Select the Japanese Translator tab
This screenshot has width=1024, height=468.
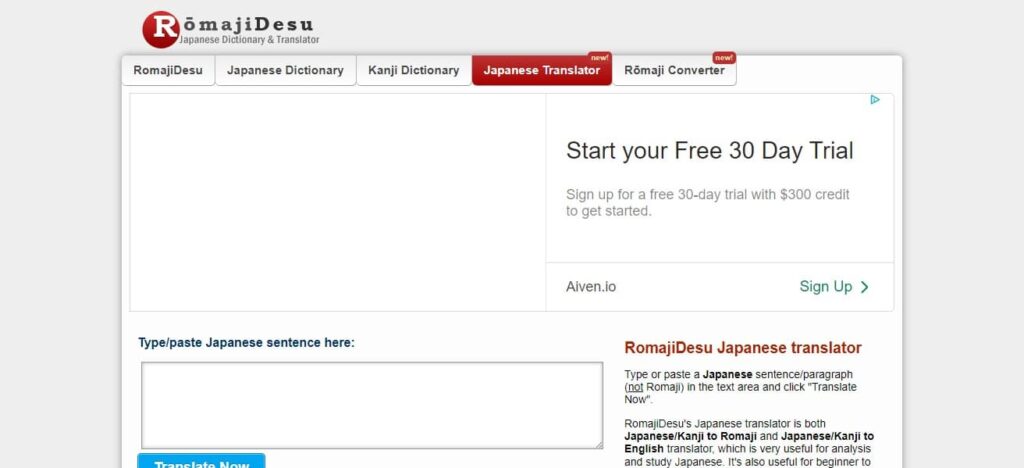pos(541,70)
